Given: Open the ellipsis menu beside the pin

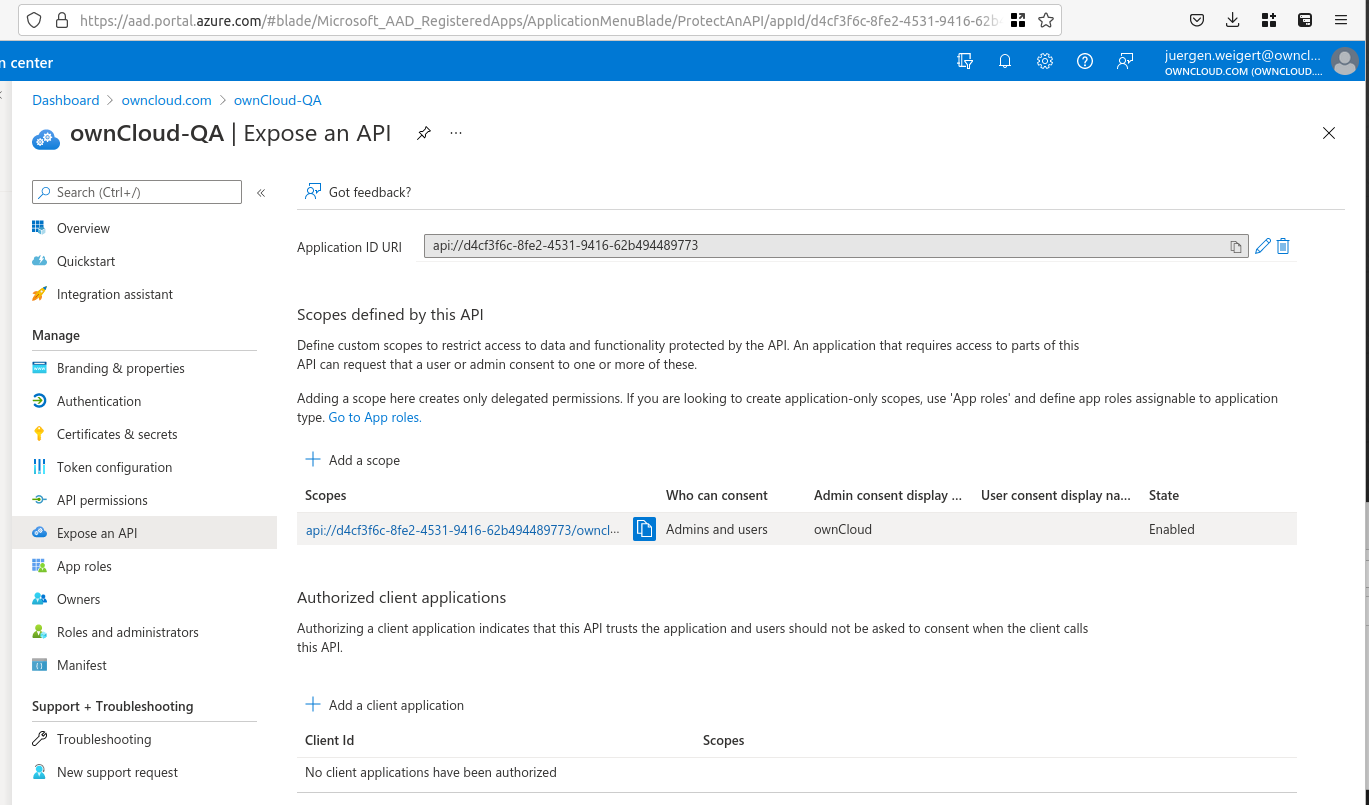Looking at the screenshot, I should [x=456, y=132].
